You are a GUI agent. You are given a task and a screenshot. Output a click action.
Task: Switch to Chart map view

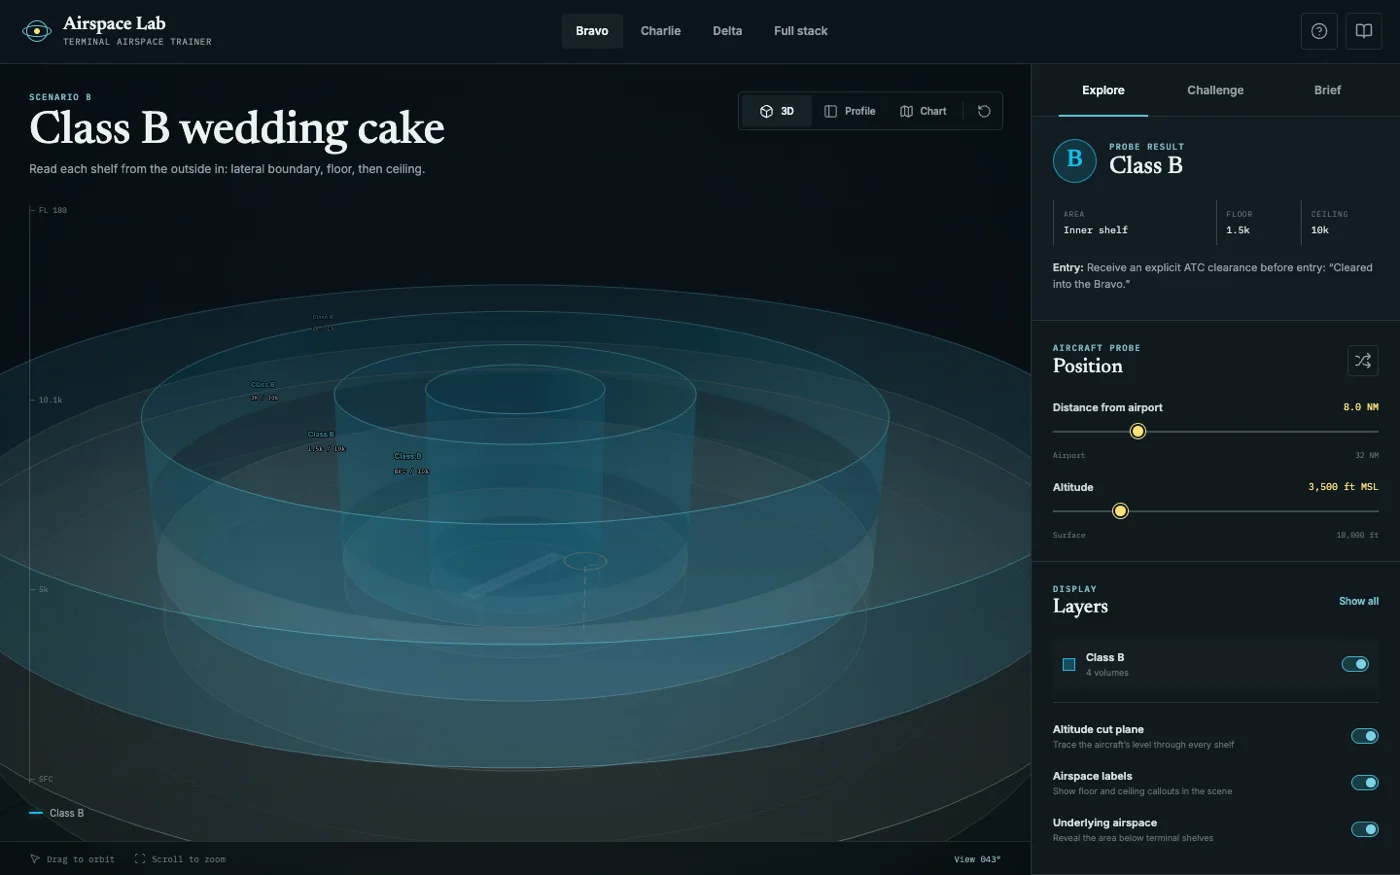[923, 111]
